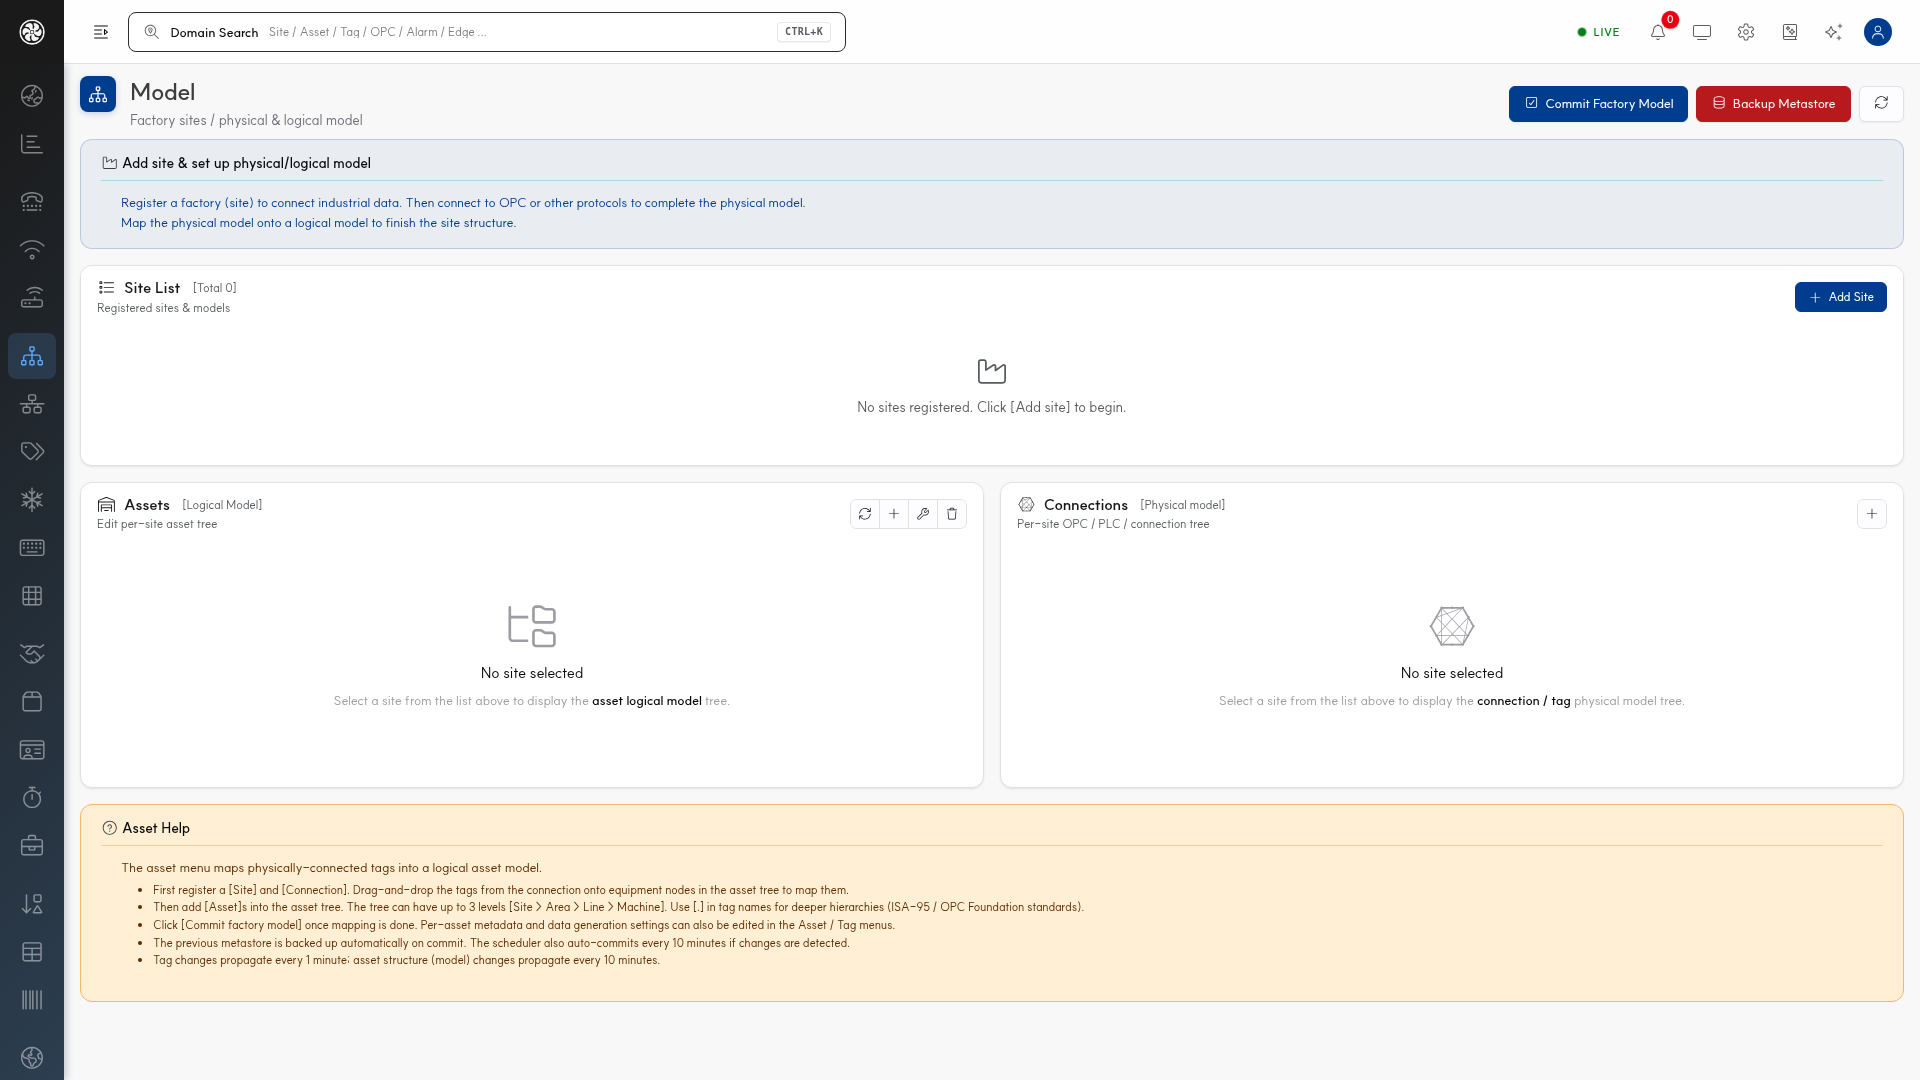Click the '[Physical model]' label
The image size is (1920, 1080).
1182,505
